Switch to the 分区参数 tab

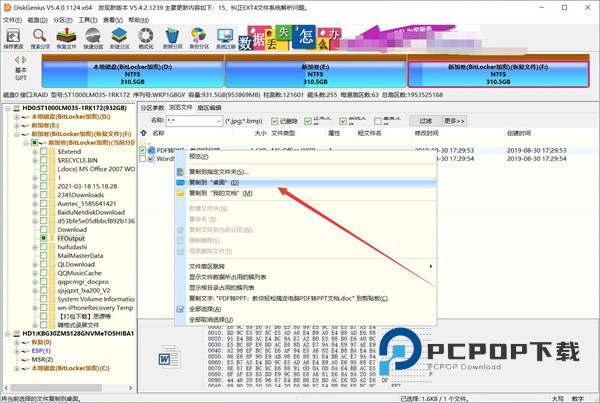tap(152, 106)
